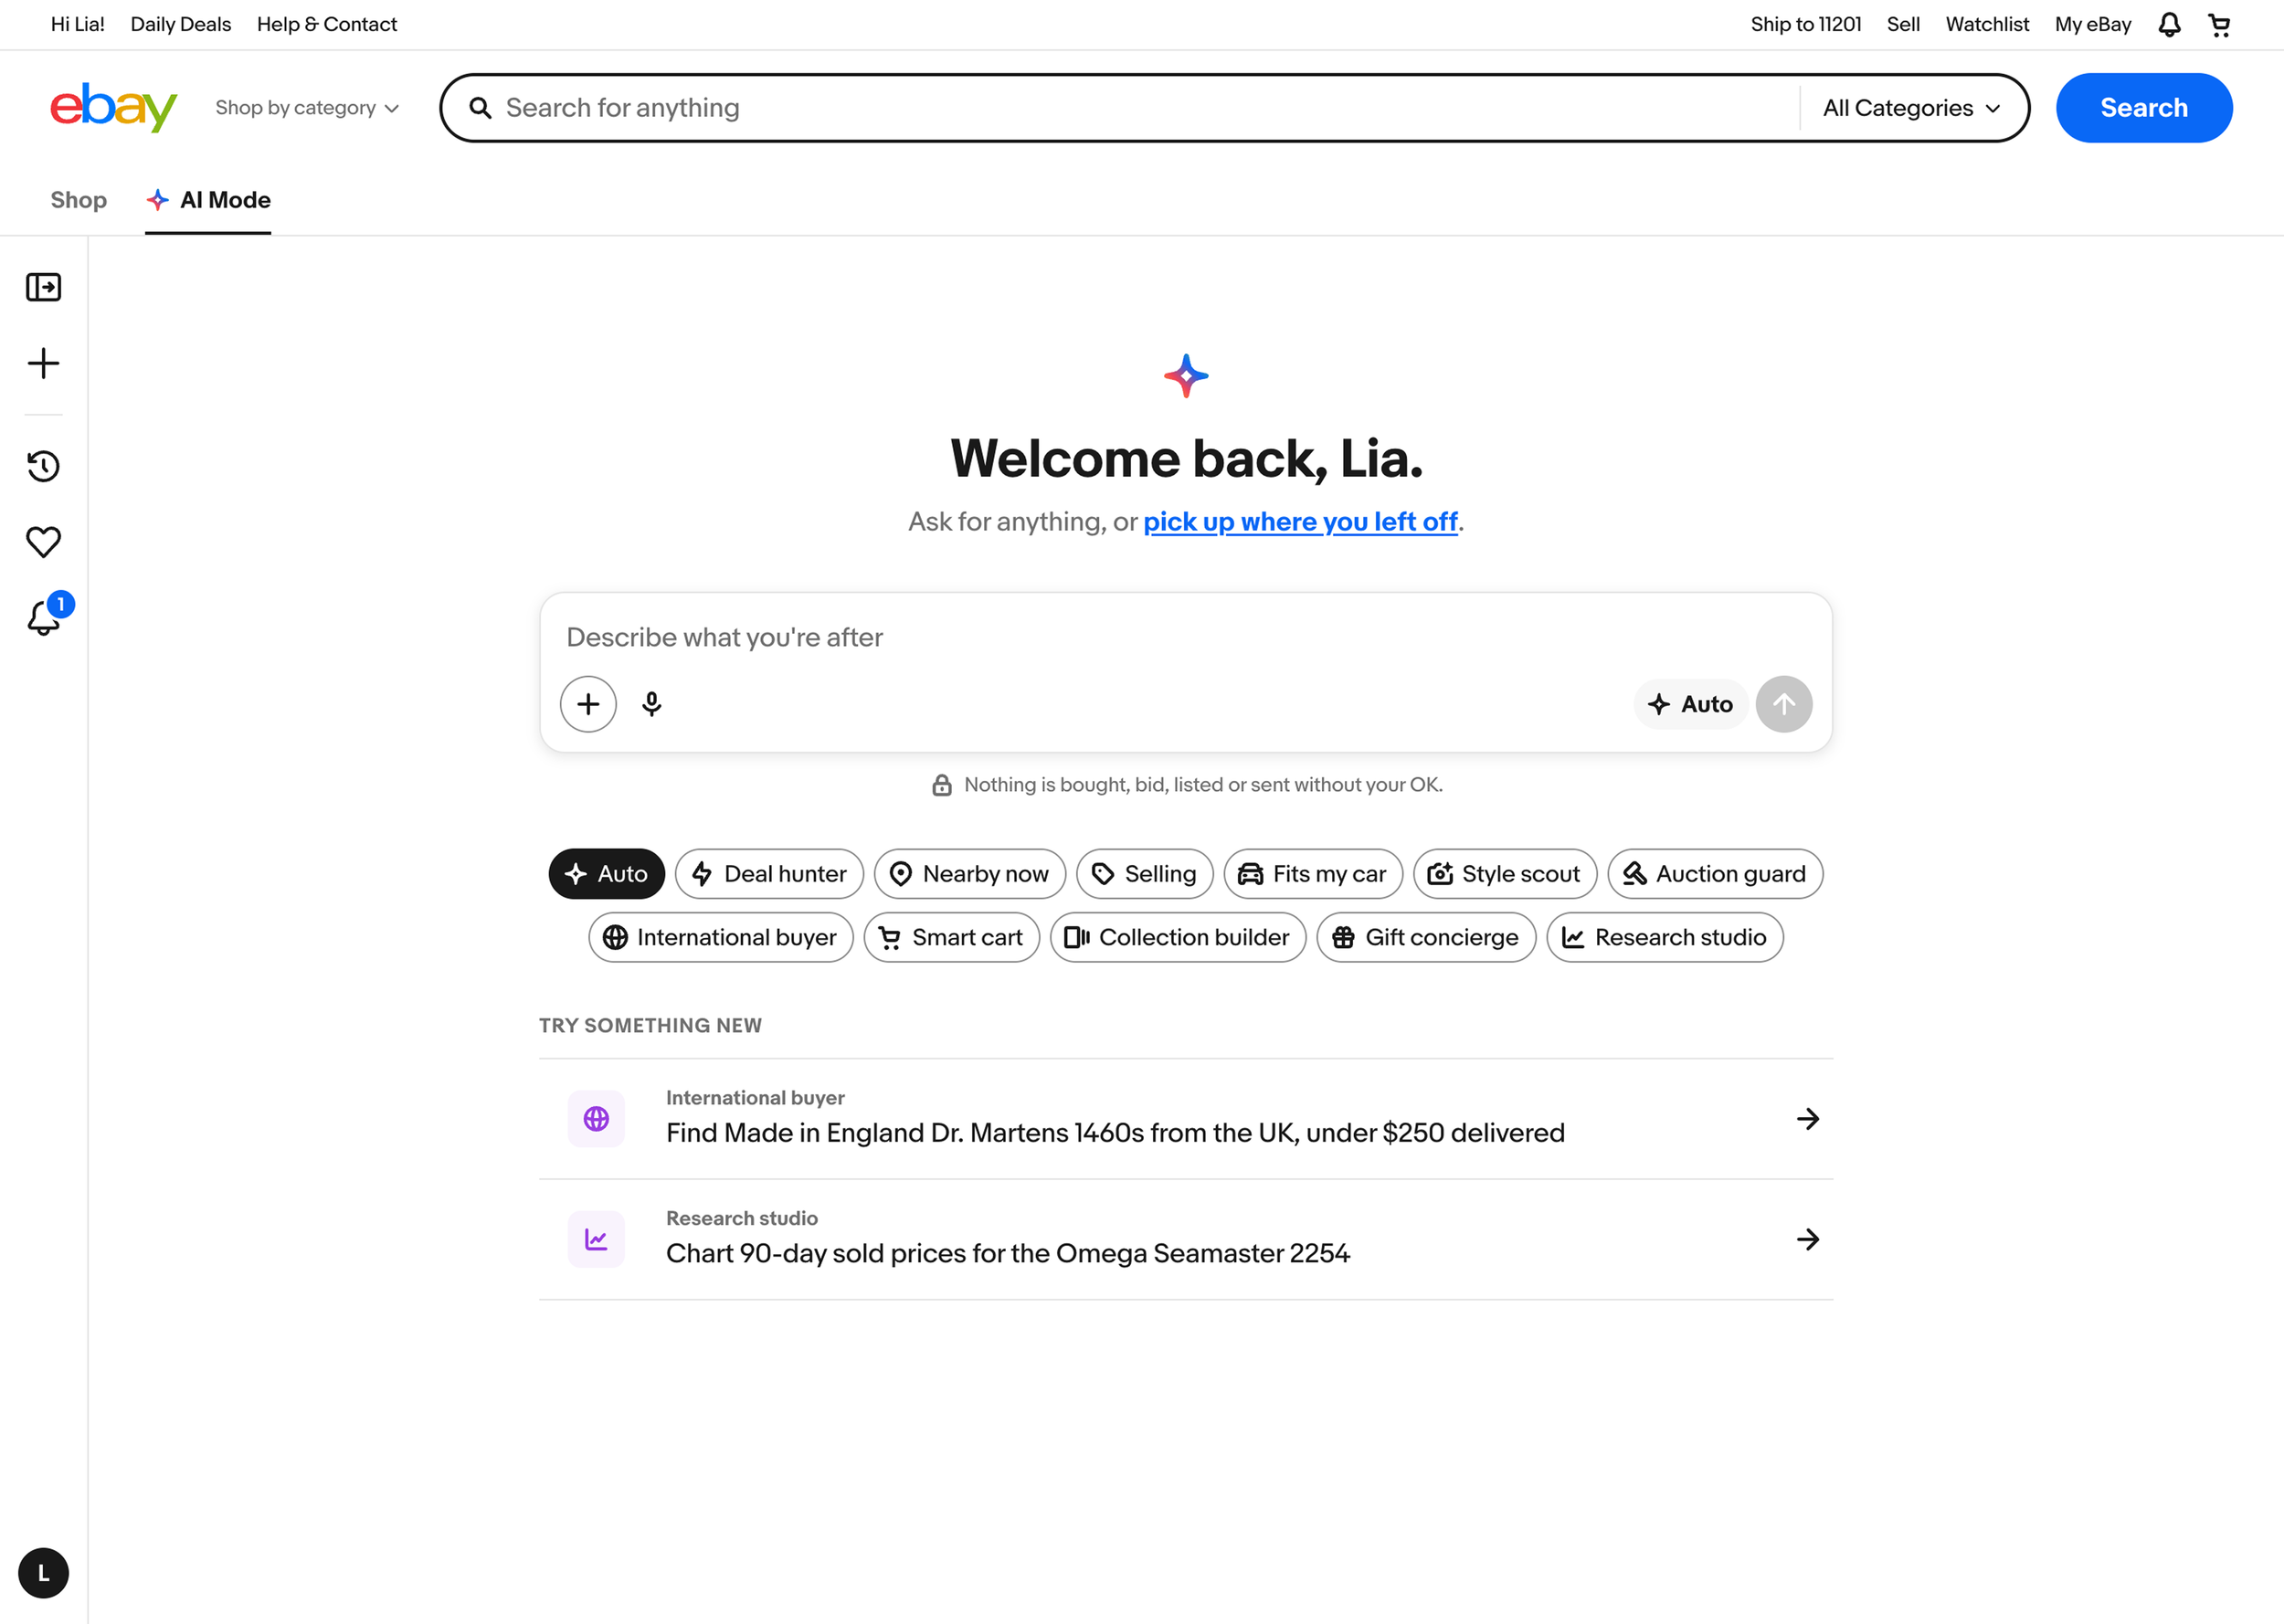Switch to the Shop tab
The width and height of the screenshot is (2284, 1624).
tap(78, 200)
